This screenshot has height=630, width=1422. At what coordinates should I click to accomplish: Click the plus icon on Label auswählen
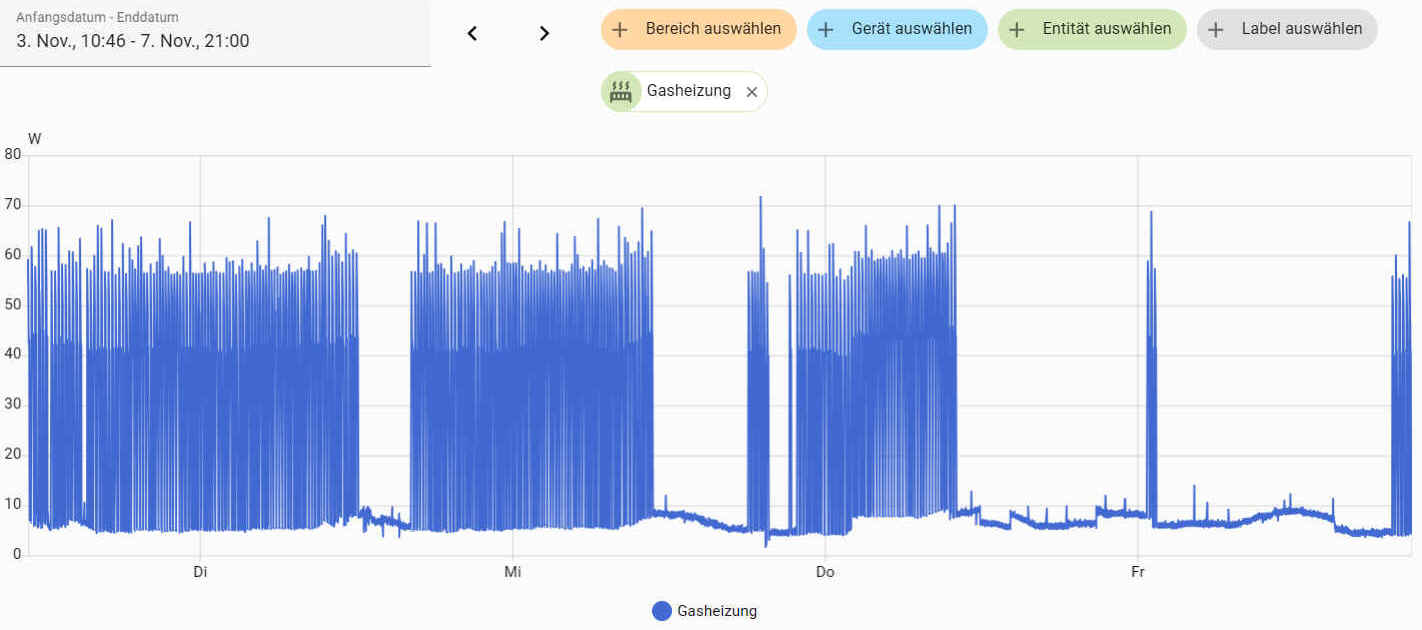1216,29
